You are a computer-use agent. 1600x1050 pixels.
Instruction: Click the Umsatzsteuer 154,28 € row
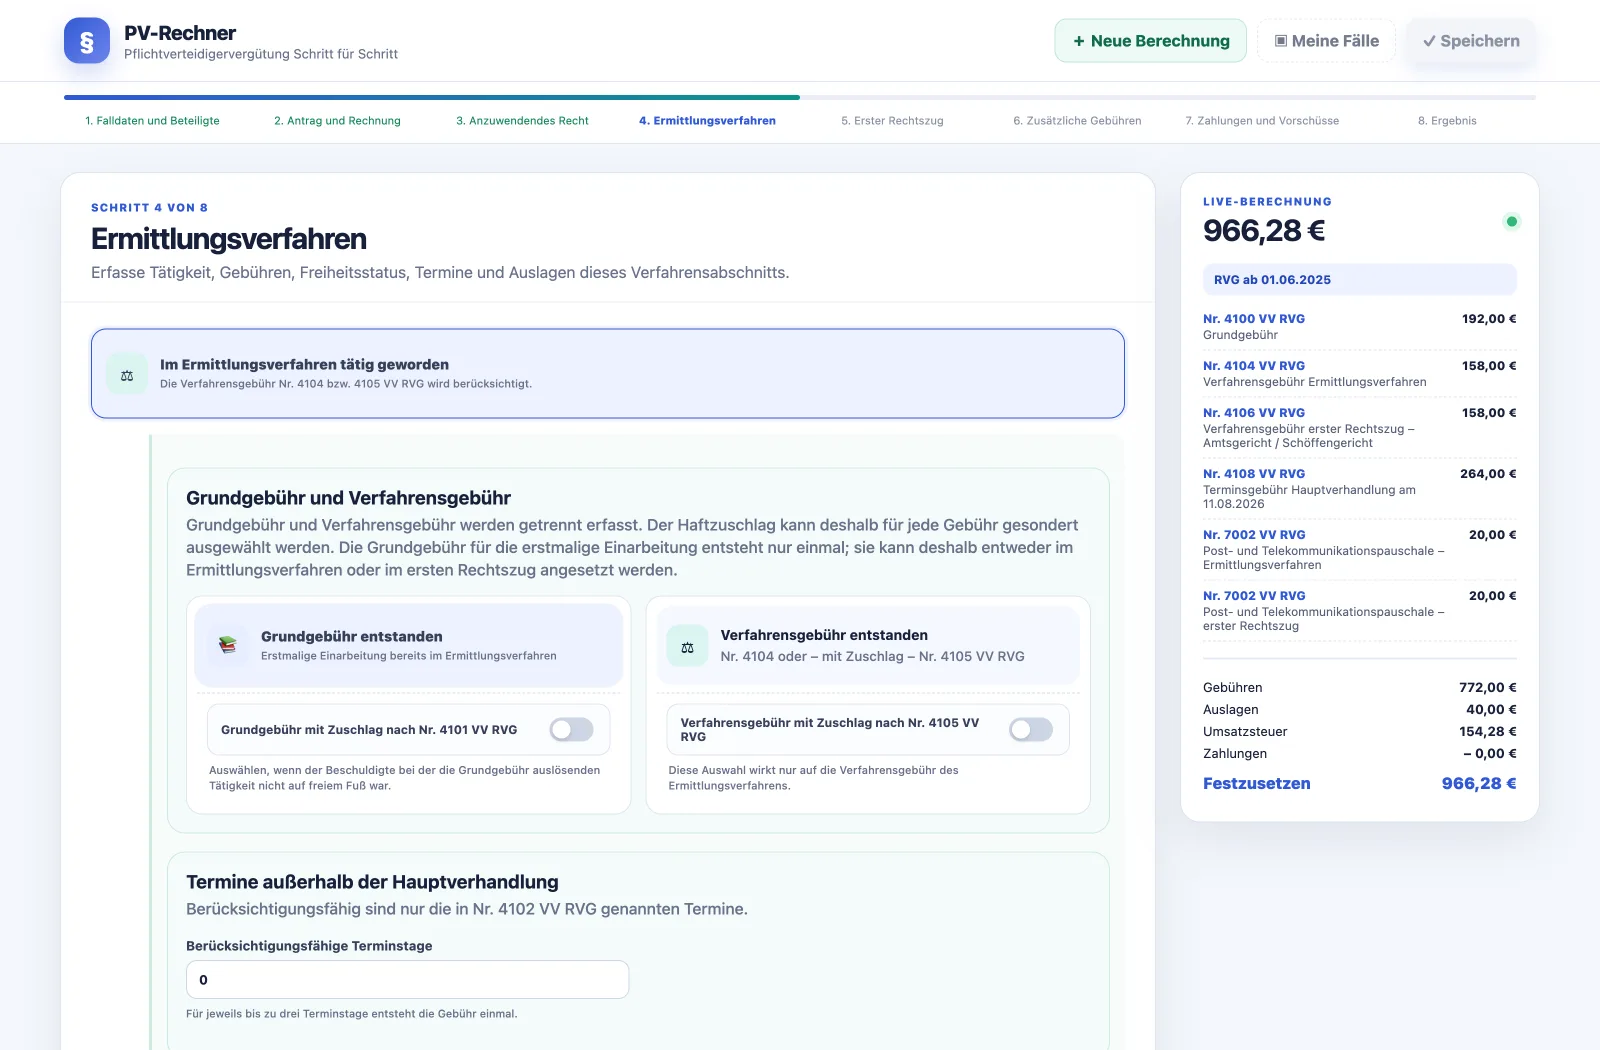click(x=1359, y=732)
